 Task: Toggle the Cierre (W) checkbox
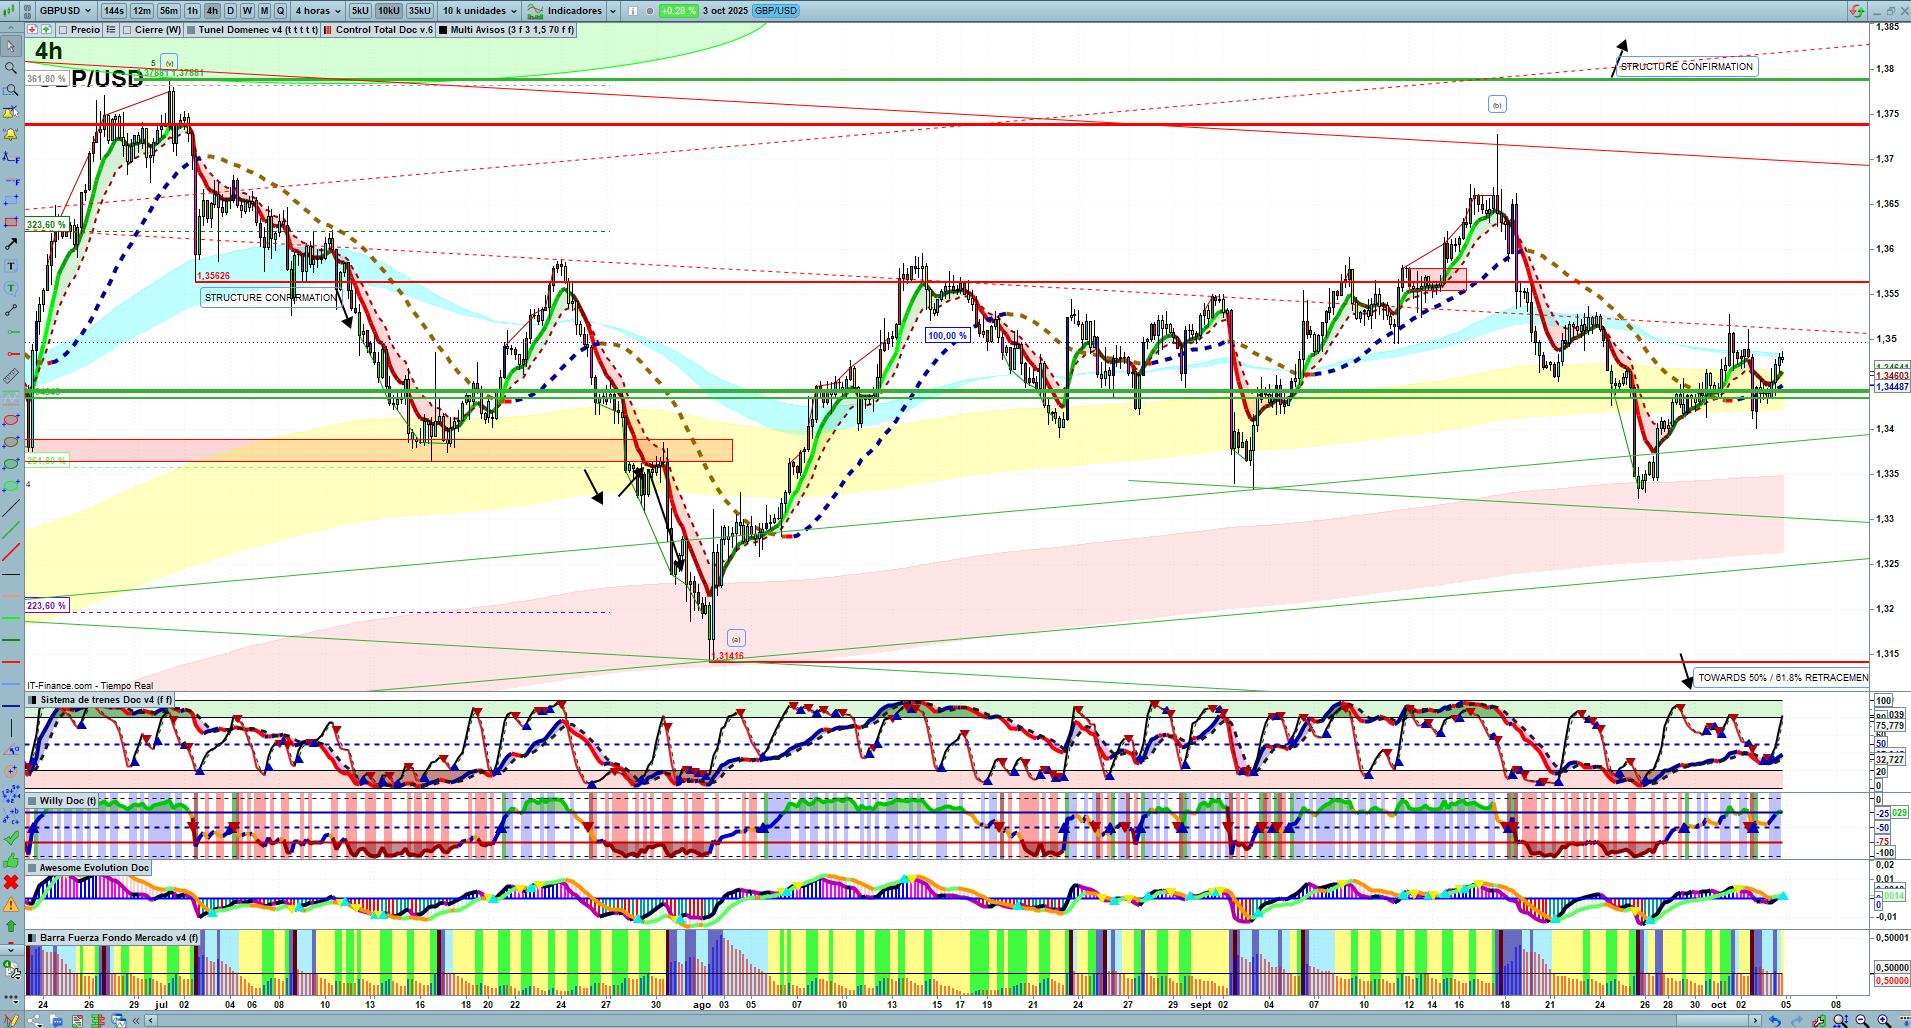pos(127,30)
